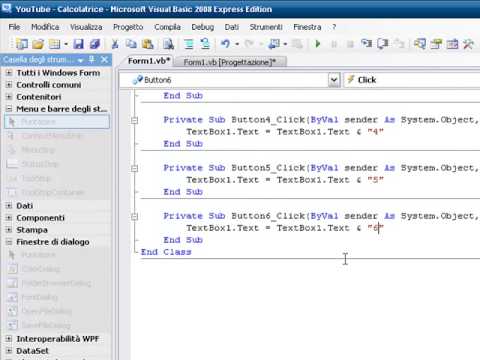Select the ColorDialog toolbox item
The height and width of the screenshot is (360, 480).
pos(57,269)
